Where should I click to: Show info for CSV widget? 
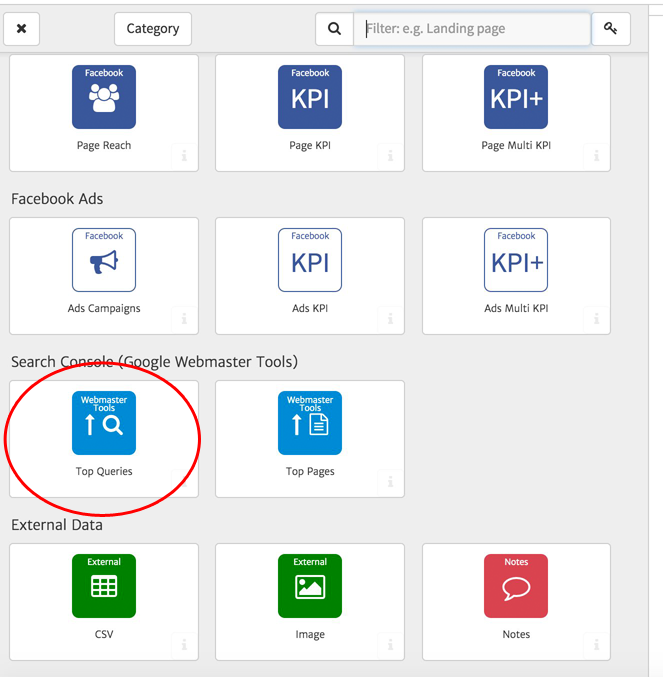[184, 645]
